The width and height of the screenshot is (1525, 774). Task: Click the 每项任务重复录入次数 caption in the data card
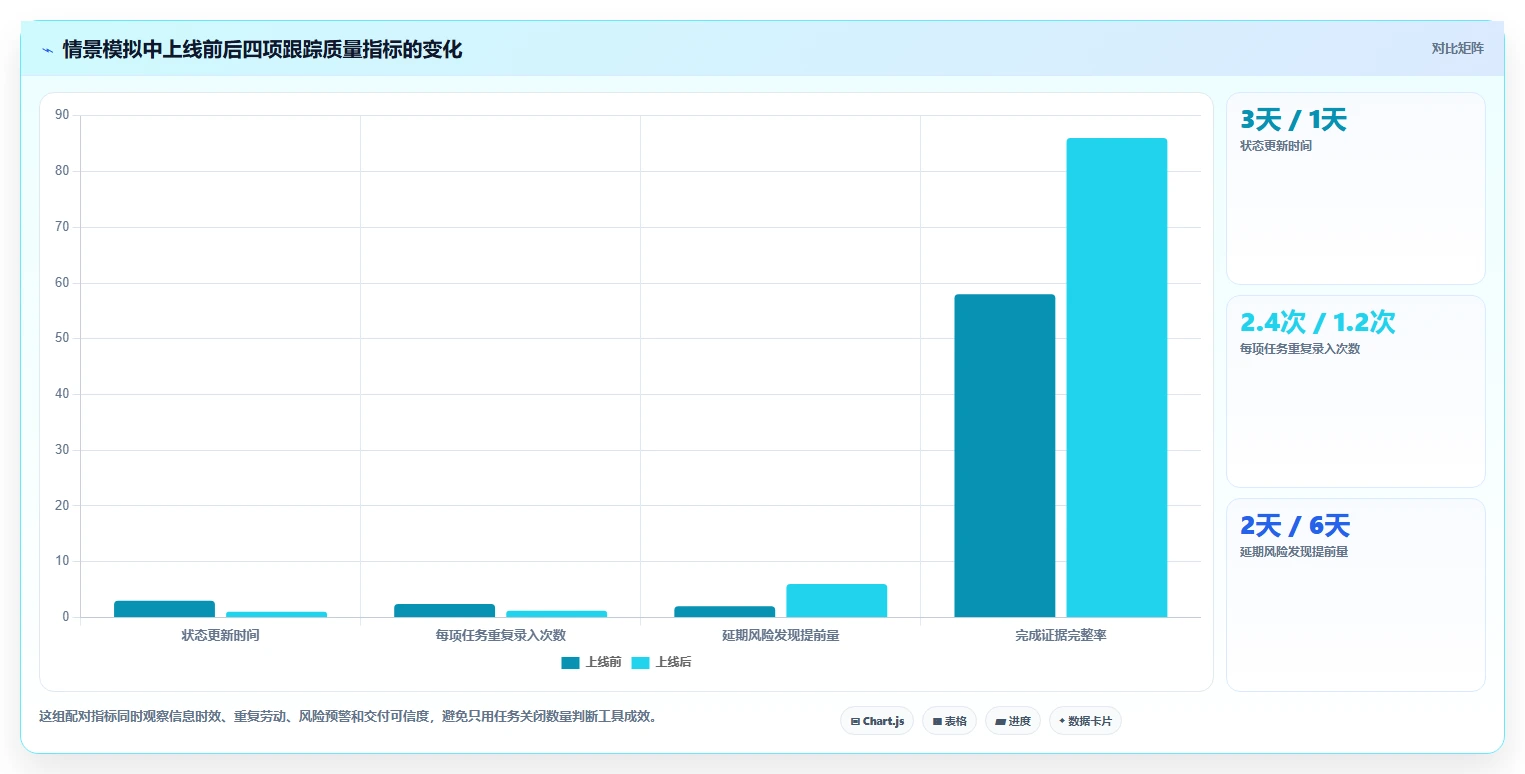[x=1300, y=349]
